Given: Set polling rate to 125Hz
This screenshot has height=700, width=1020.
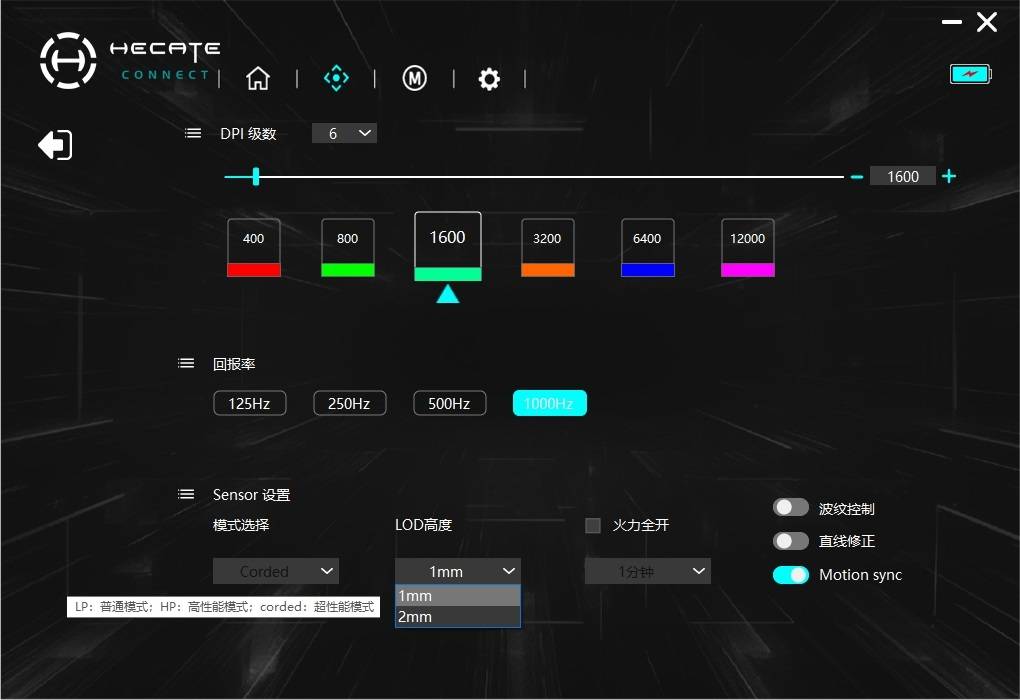Looking at the screenshot, I should [250, 403].
